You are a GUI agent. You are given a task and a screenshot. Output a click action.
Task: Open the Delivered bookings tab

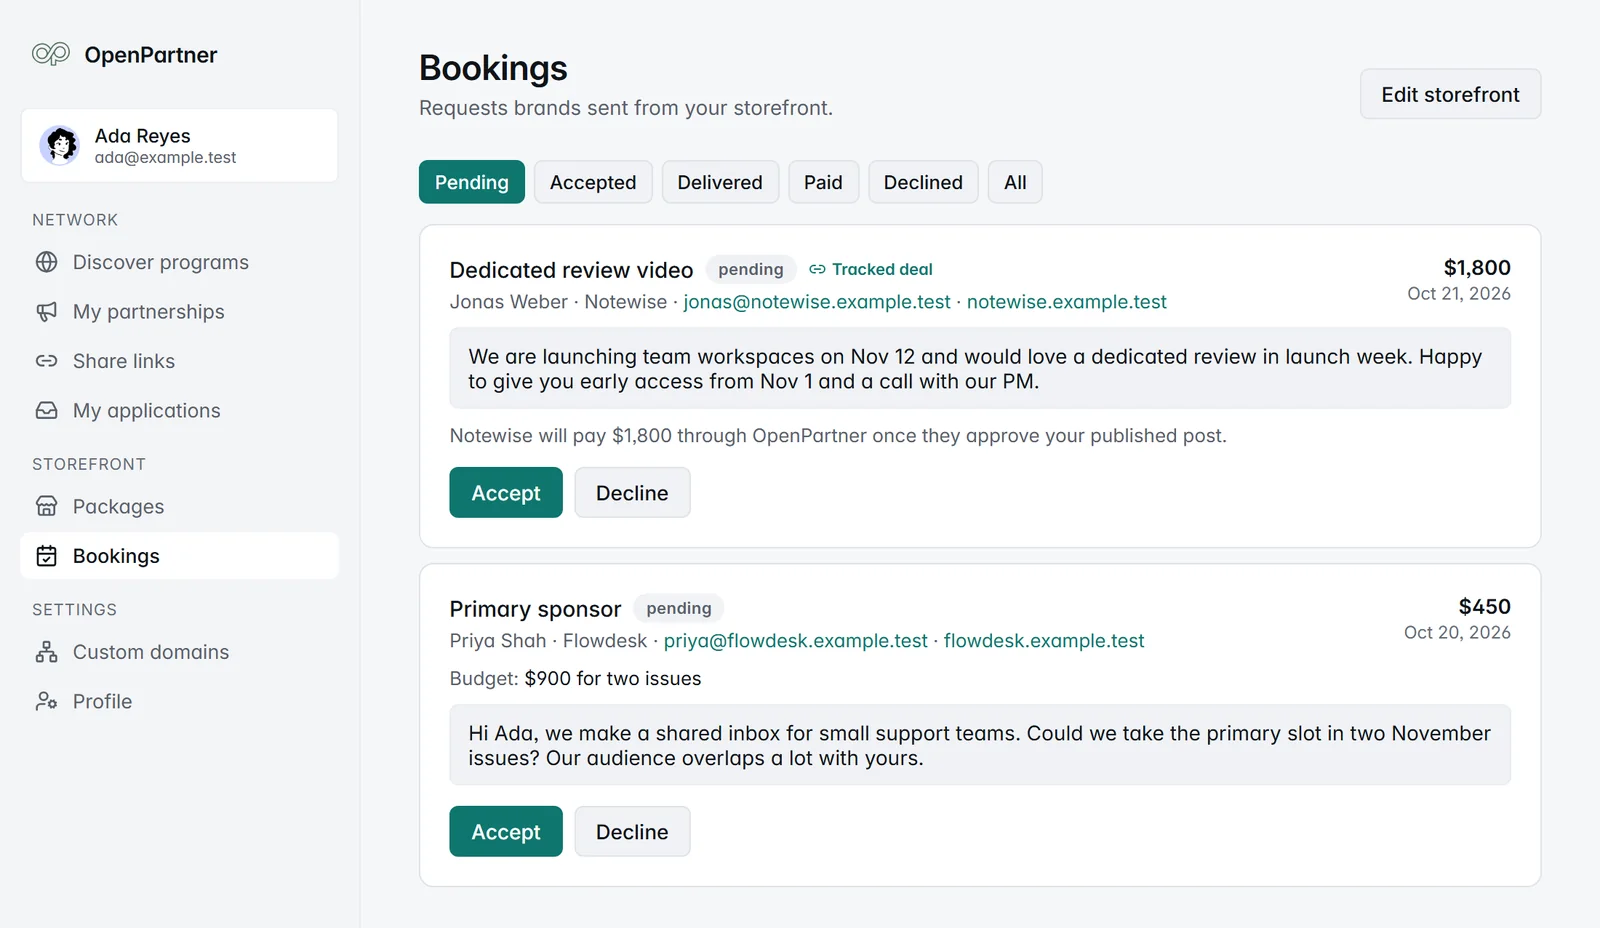[720, 182]
